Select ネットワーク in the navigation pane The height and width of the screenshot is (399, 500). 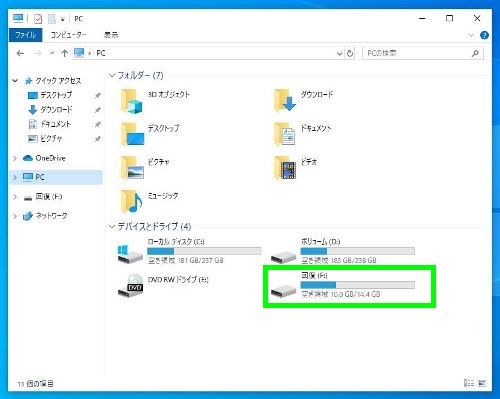[x=45, y=216]
